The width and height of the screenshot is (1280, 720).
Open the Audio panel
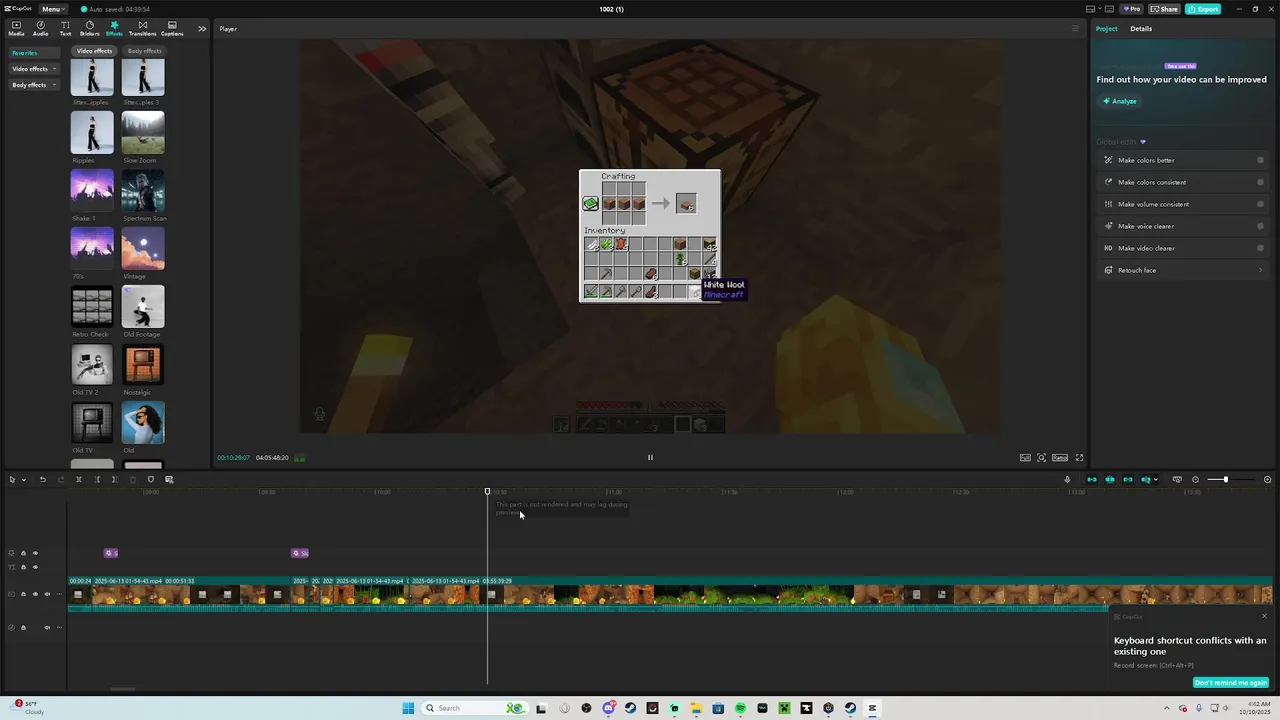[x=41, y=28]
